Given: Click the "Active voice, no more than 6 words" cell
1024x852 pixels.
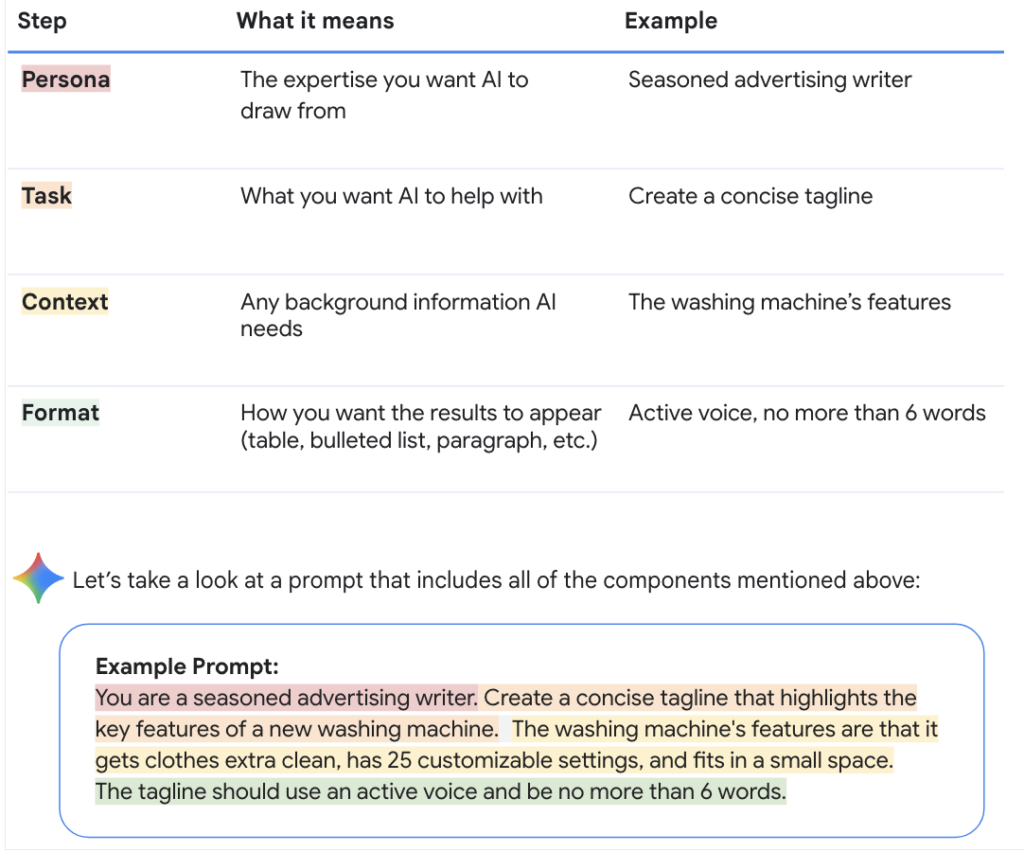Looking at the screenshot, I should point(806,413).
